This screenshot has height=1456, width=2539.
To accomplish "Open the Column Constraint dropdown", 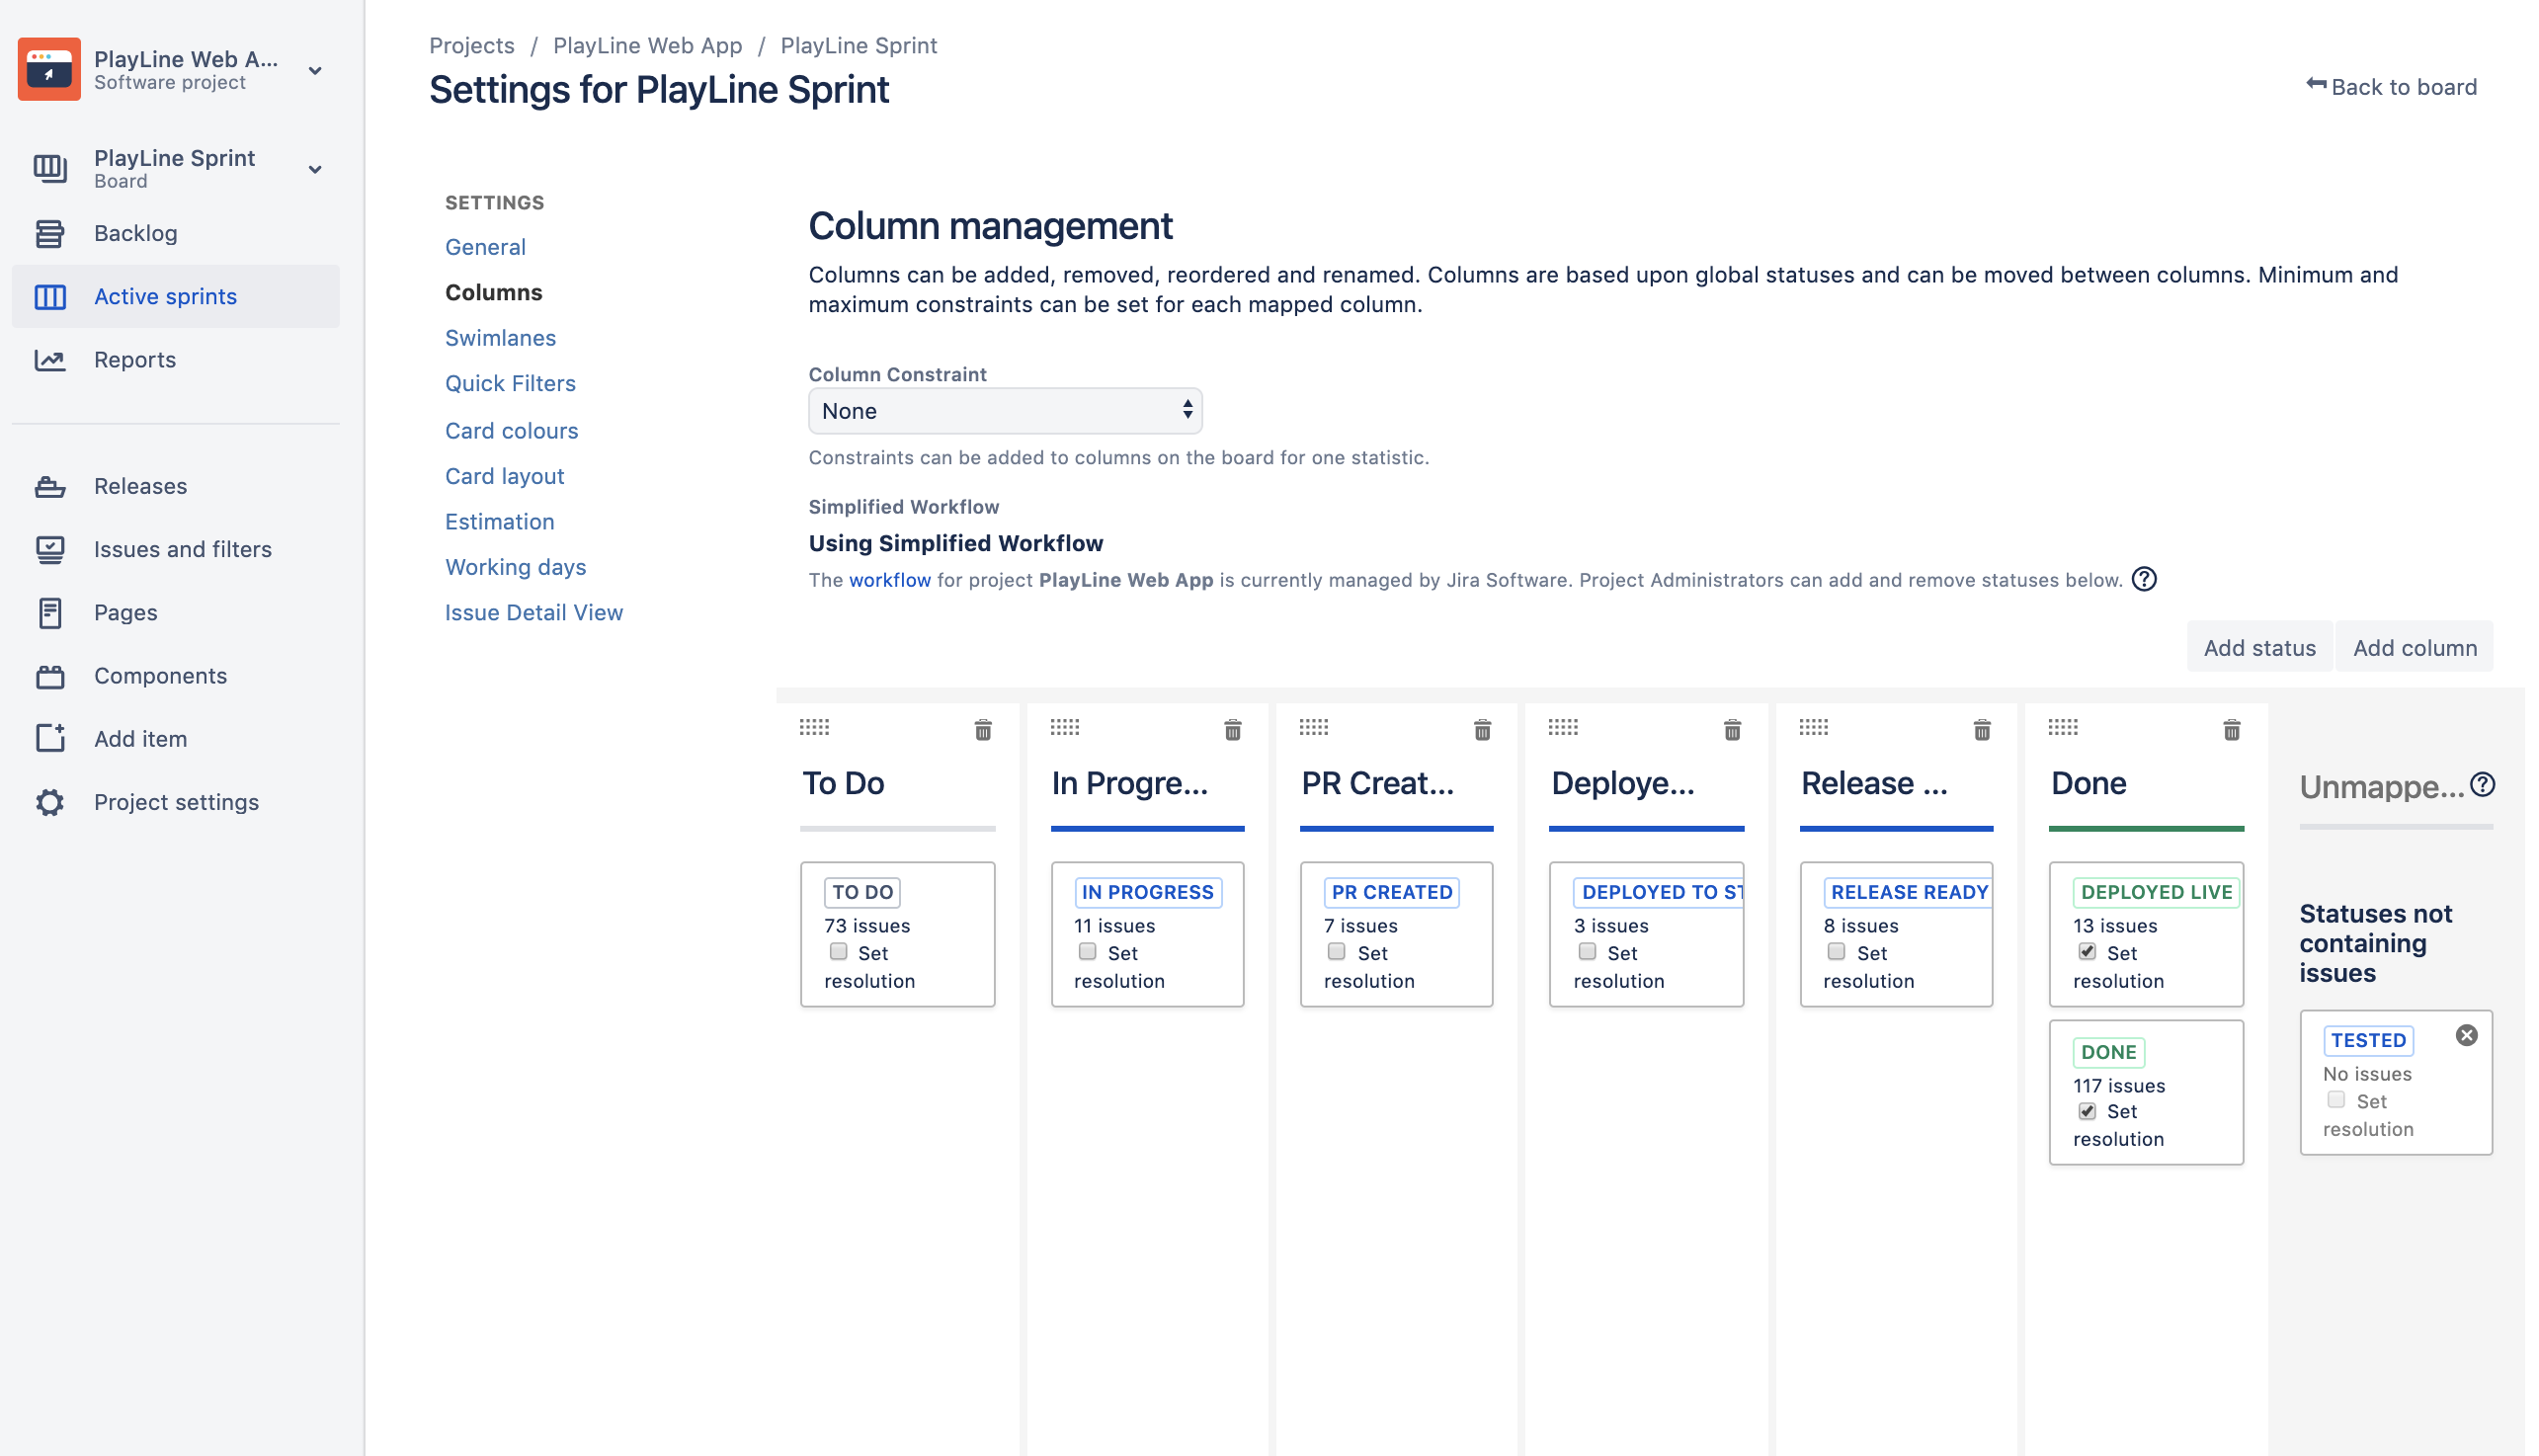I will tap(1005, 411).
